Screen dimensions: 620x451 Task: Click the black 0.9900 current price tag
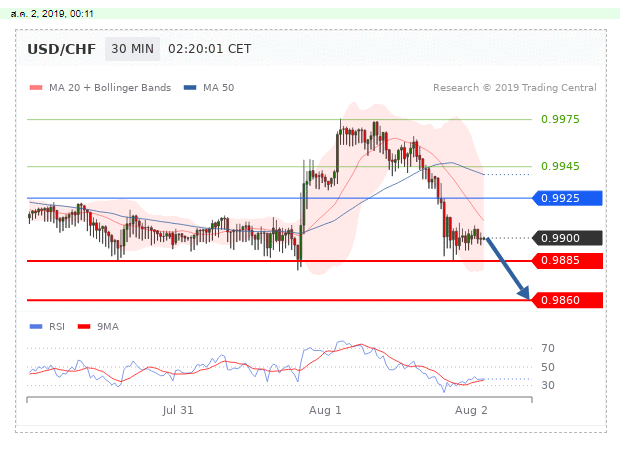pos(567,238)
